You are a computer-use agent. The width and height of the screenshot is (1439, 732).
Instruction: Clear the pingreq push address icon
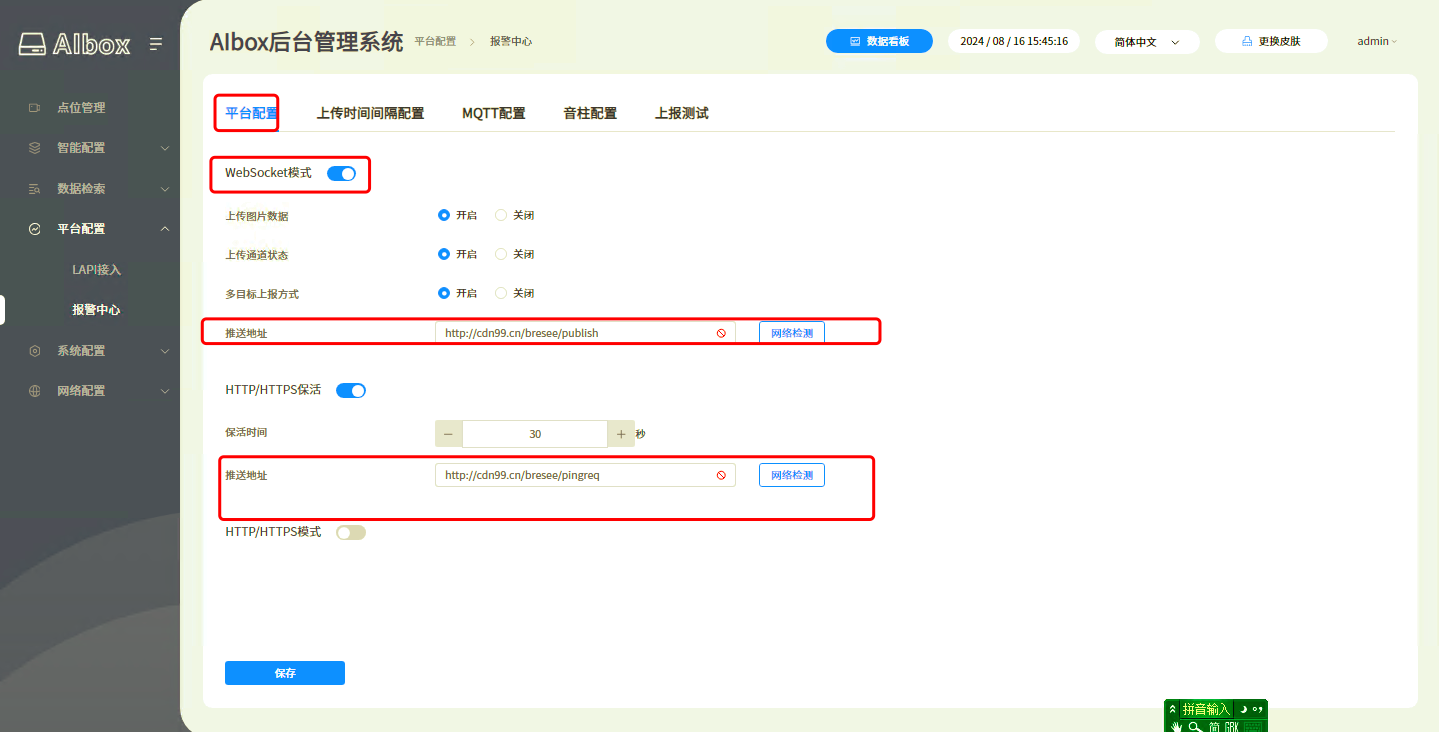tap(720, 475)
